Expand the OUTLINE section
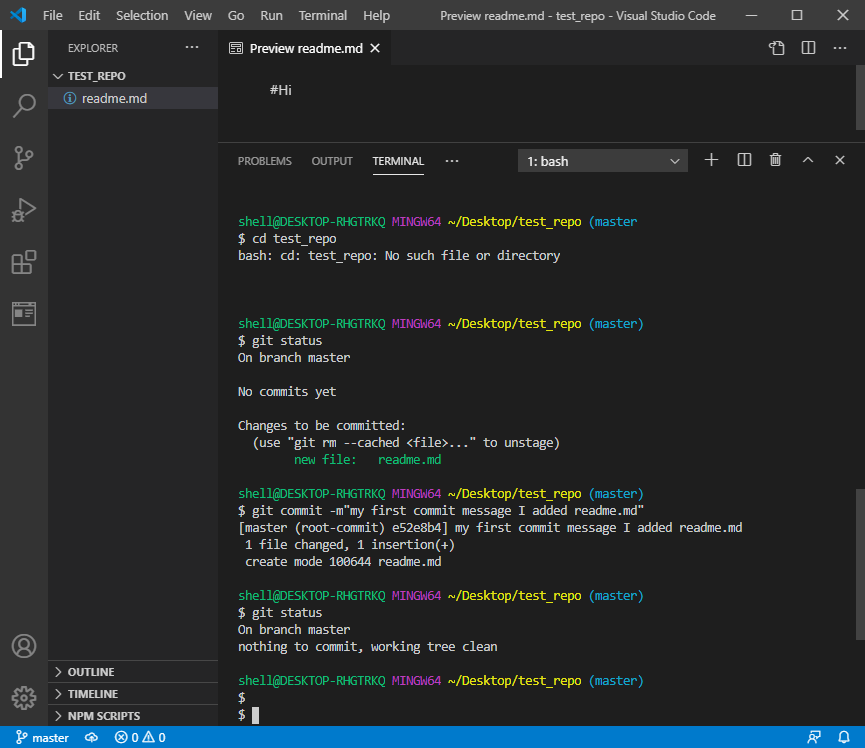The height and width of the screenshot is (748, 865). 133,672
